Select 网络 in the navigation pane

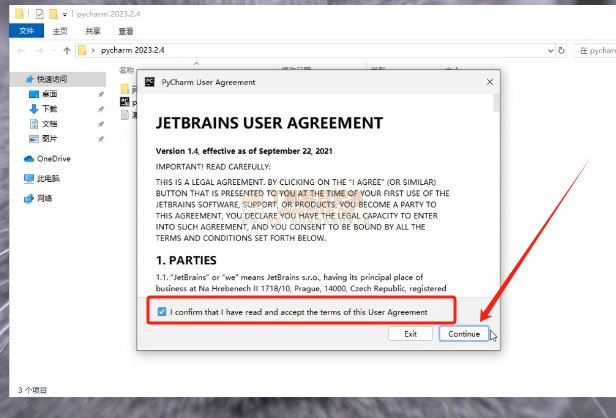click(38, 198)
